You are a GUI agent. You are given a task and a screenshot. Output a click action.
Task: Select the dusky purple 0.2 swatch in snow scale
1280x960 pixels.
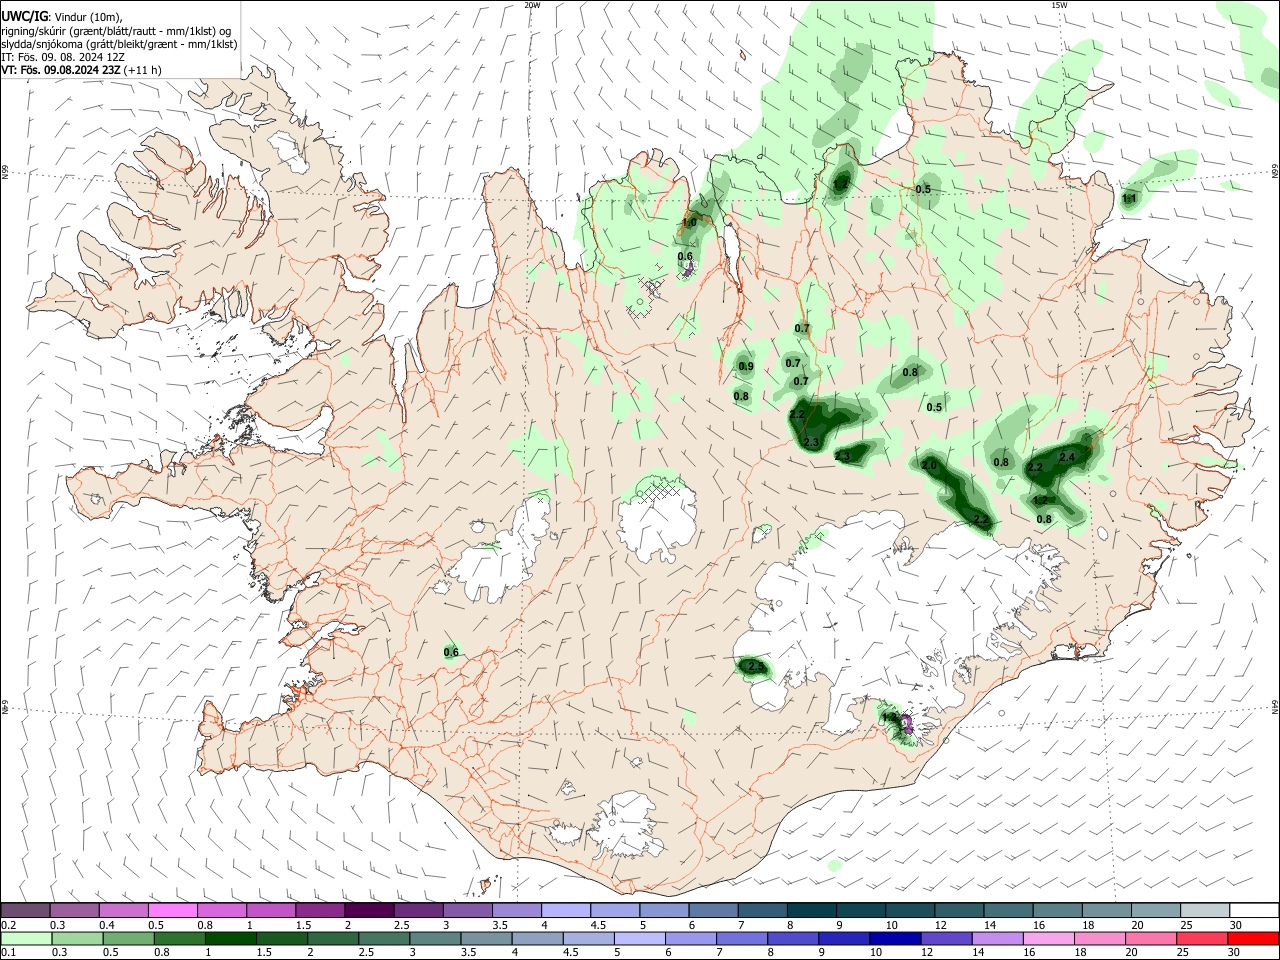(x=26, y=911)
